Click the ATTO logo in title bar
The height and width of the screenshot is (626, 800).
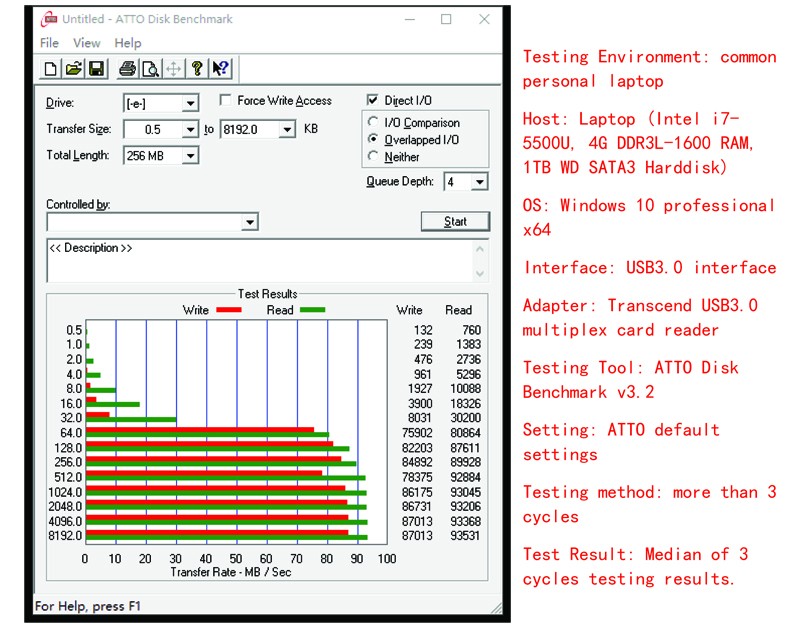[49, 19]
